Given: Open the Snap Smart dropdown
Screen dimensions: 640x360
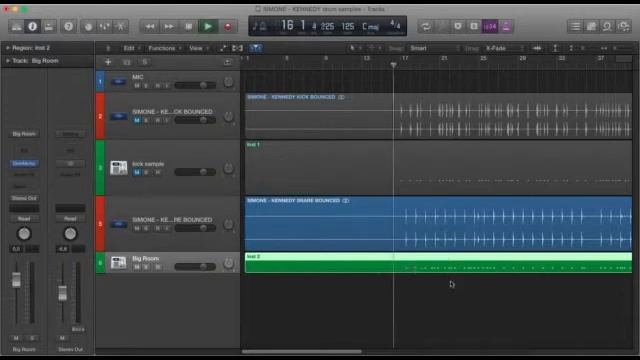Looking at the screenshot, I should click(x=435, y=48).
